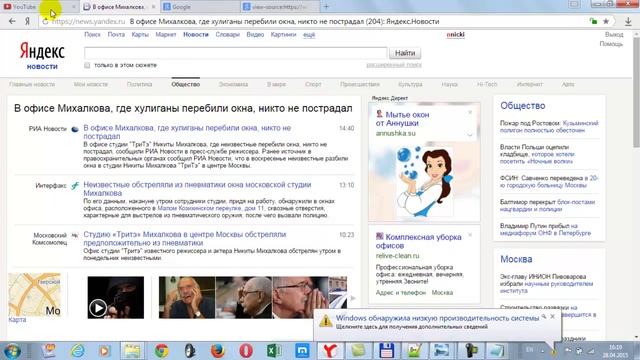This screenshot has height=360, width=640.
Task: Select the Общество category tab
Action: point(186,84)
